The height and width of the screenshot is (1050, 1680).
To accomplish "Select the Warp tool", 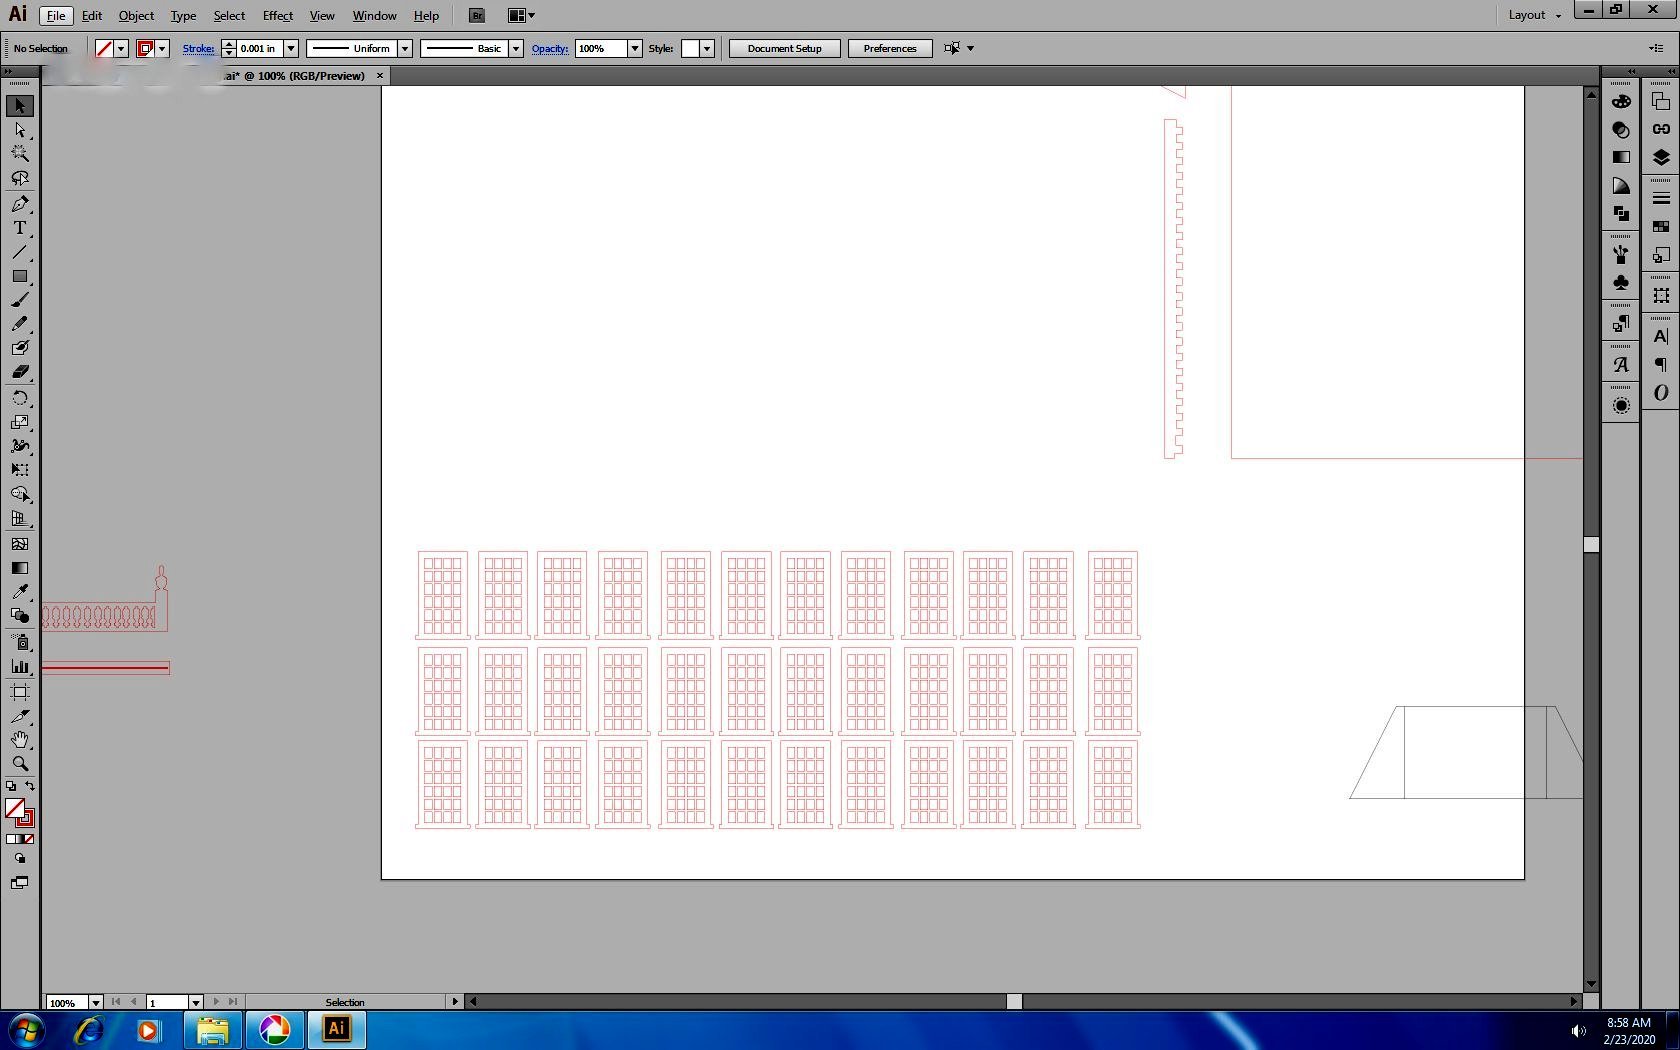I will [x=20, y=446].
